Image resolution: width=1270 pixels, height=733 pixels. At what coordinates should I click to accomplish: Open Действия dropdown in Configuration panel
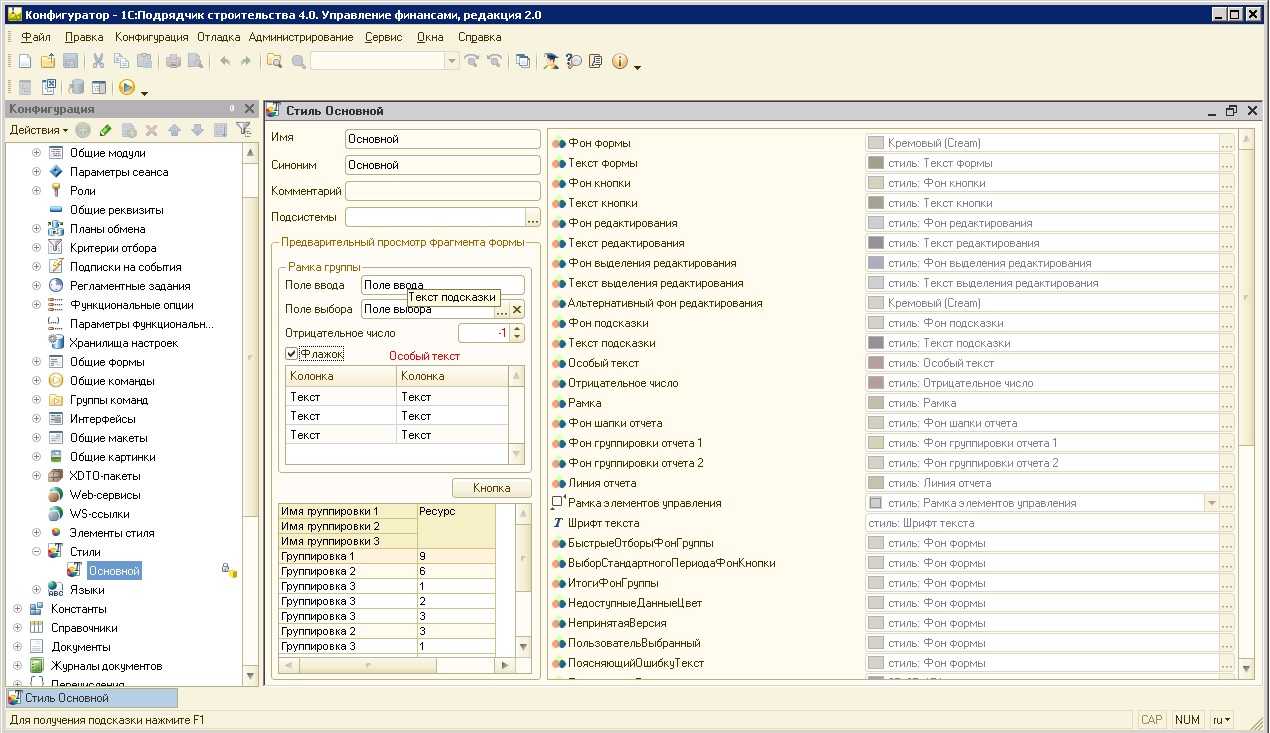39,130
